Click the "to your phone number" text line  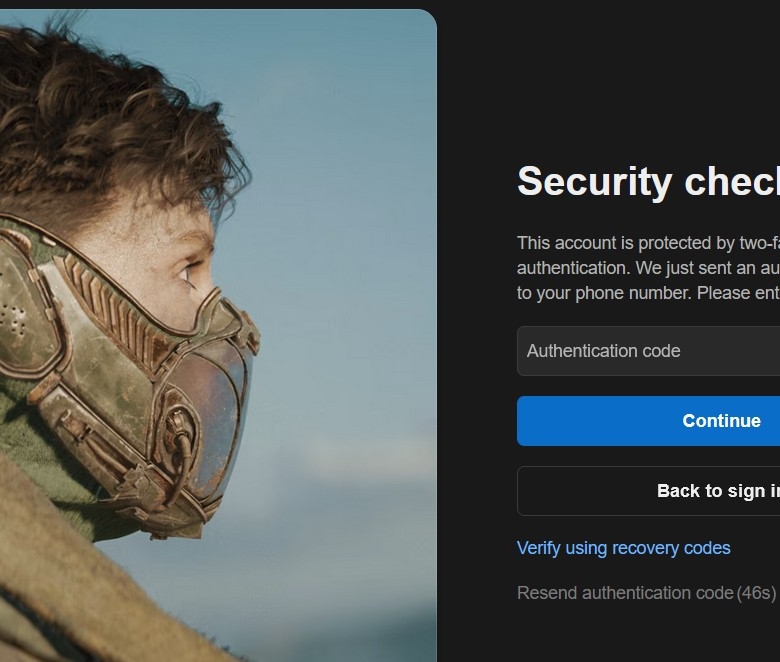(648, 292)
